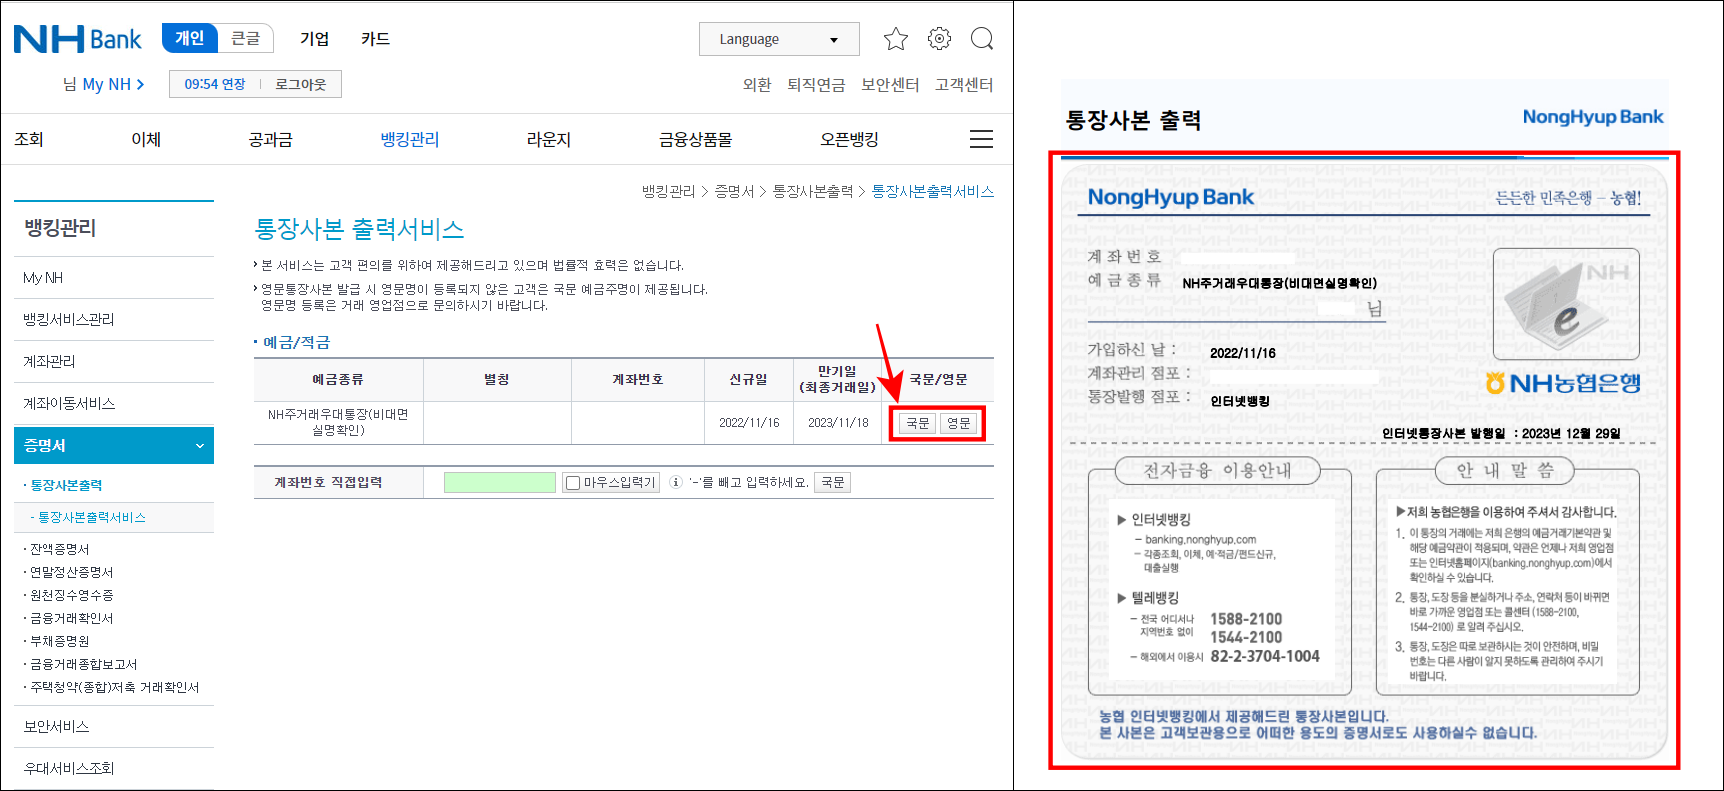Click the 2022/11/16 신규일 cell
The height and width of the screenshot is (791, 1724).
tap(749, 422)
